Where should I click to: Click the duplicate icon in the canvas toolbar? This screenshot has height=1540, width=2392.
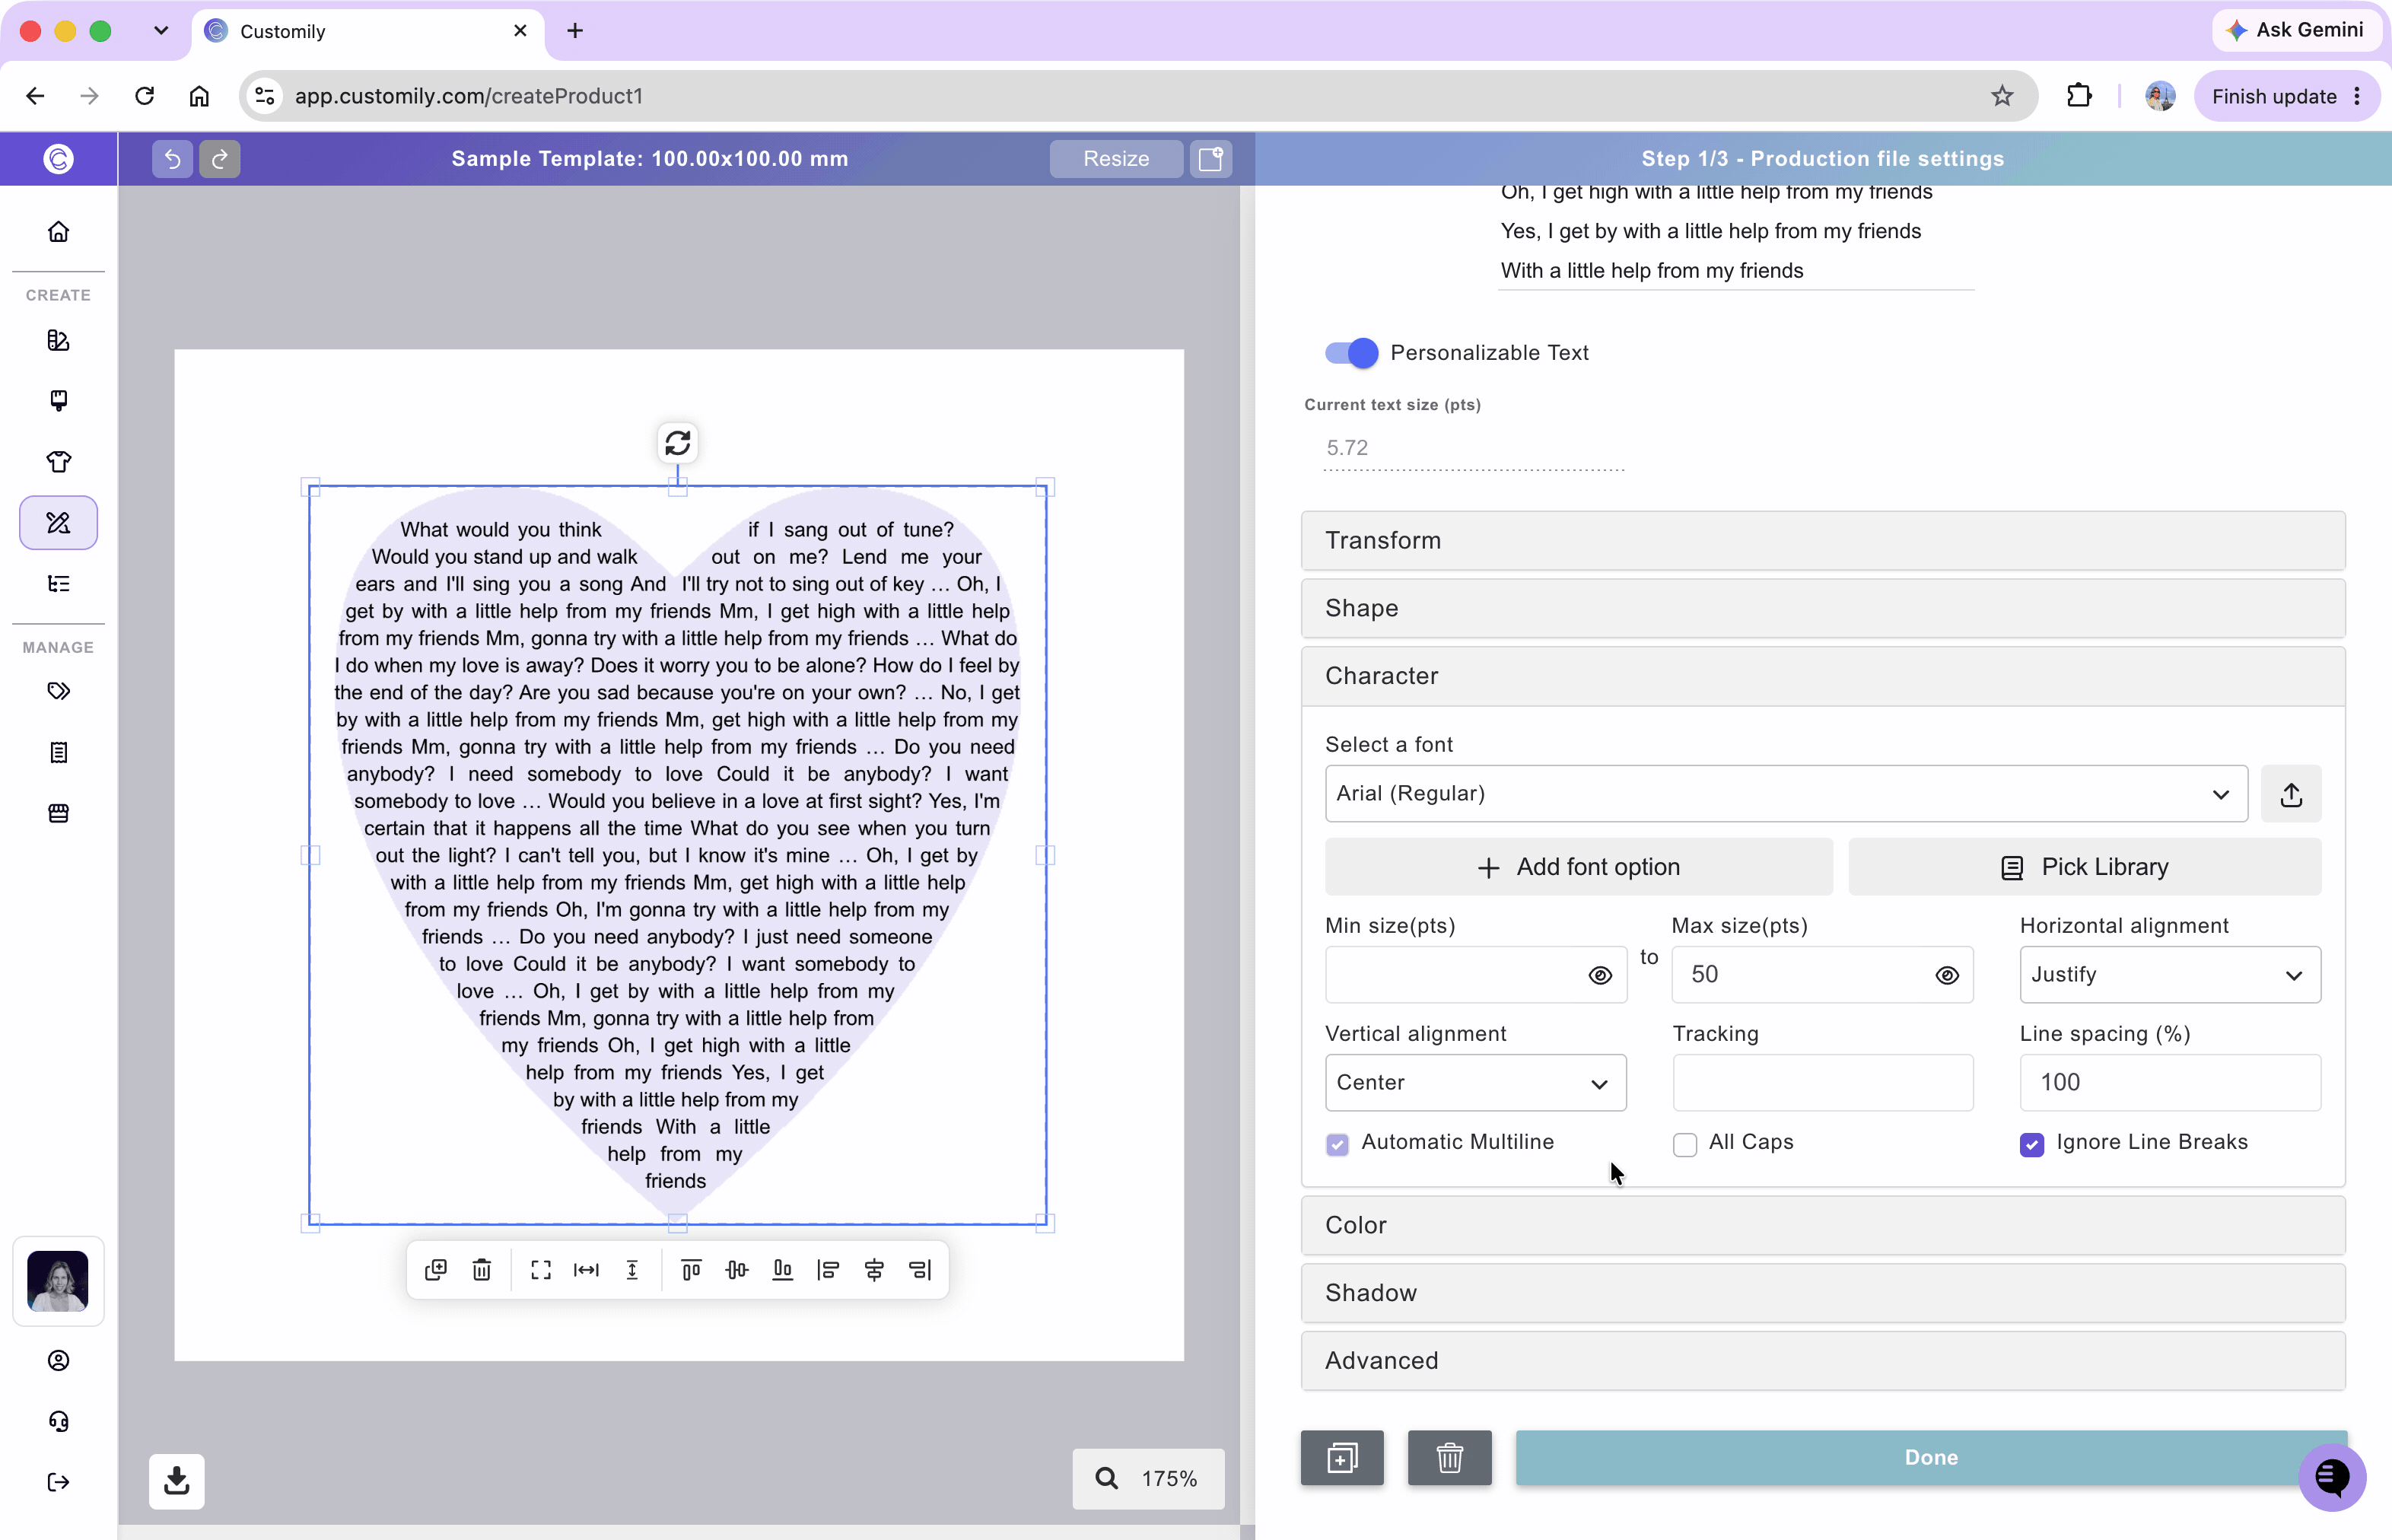pyautogui.click(x=436, y=1270)
